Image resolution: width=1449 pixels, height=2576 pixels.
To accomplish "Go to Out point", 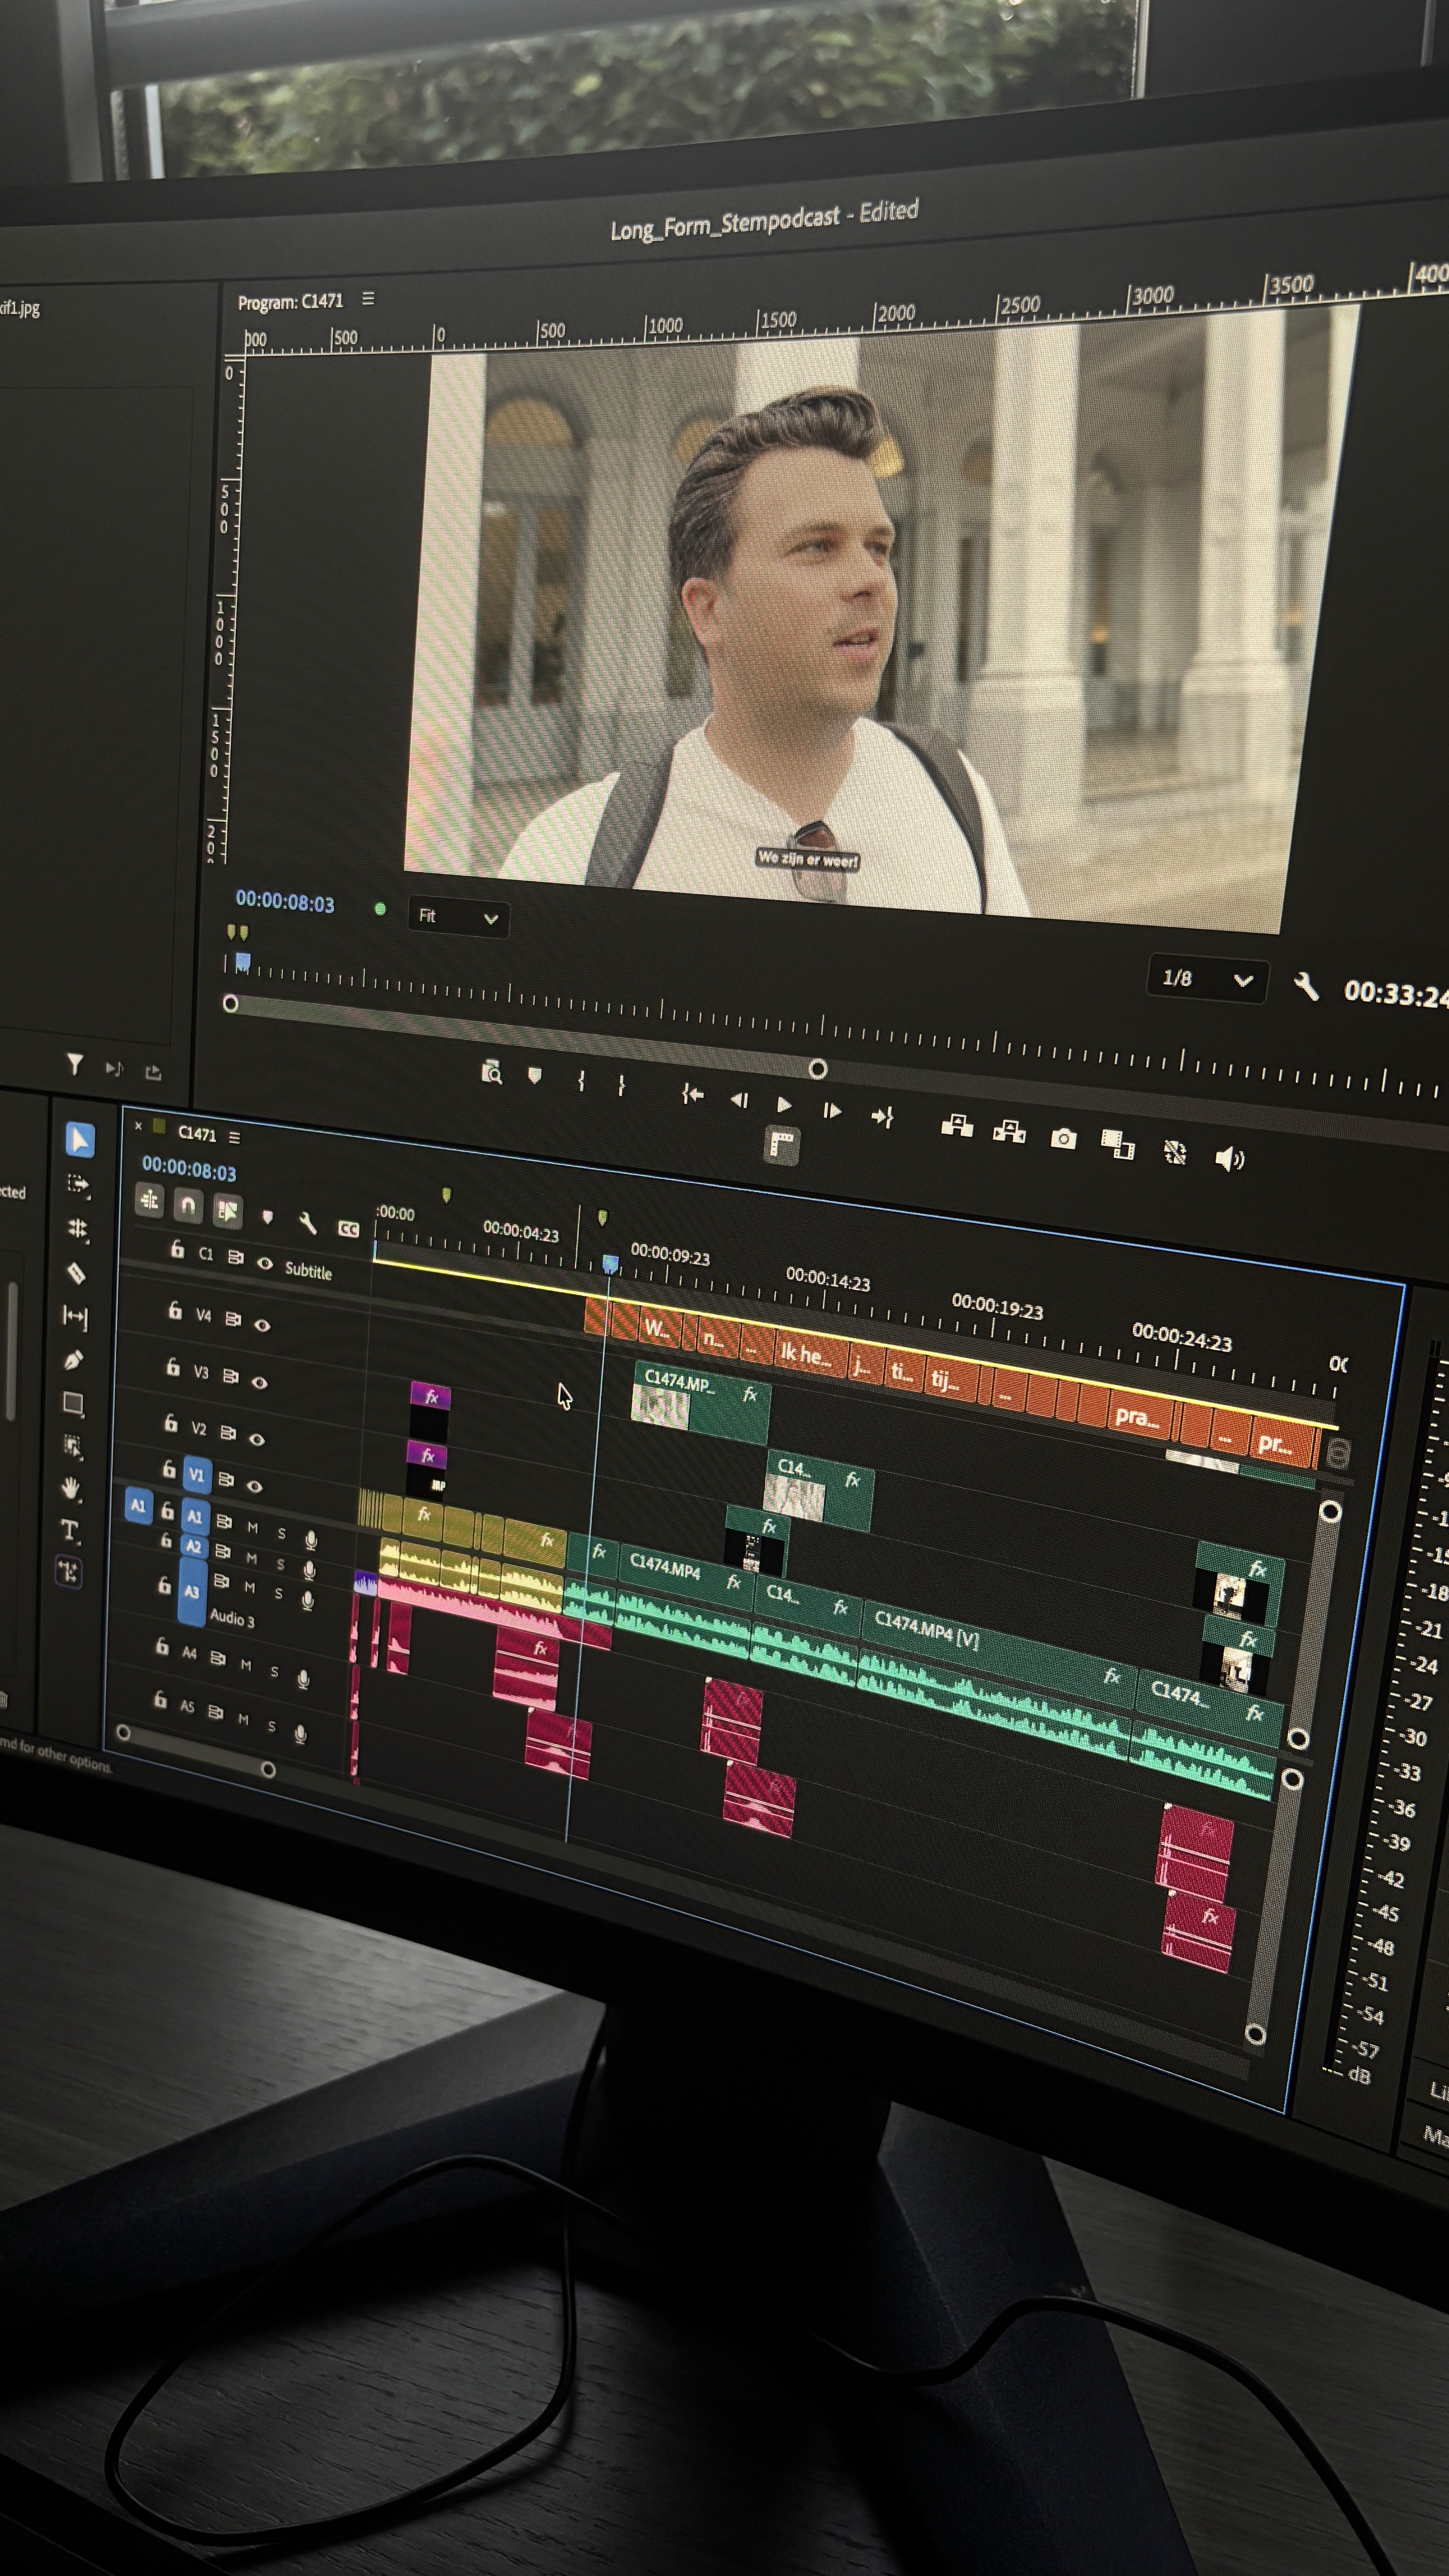I will 882,1117.
